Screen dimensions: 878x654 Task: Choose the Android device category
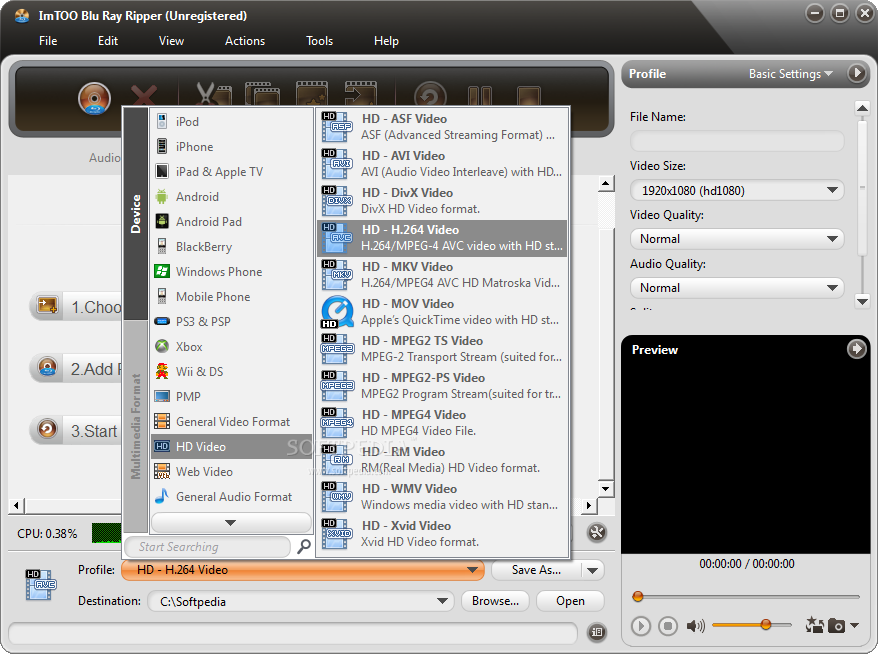pyautogui.click(x=231, y=197)
